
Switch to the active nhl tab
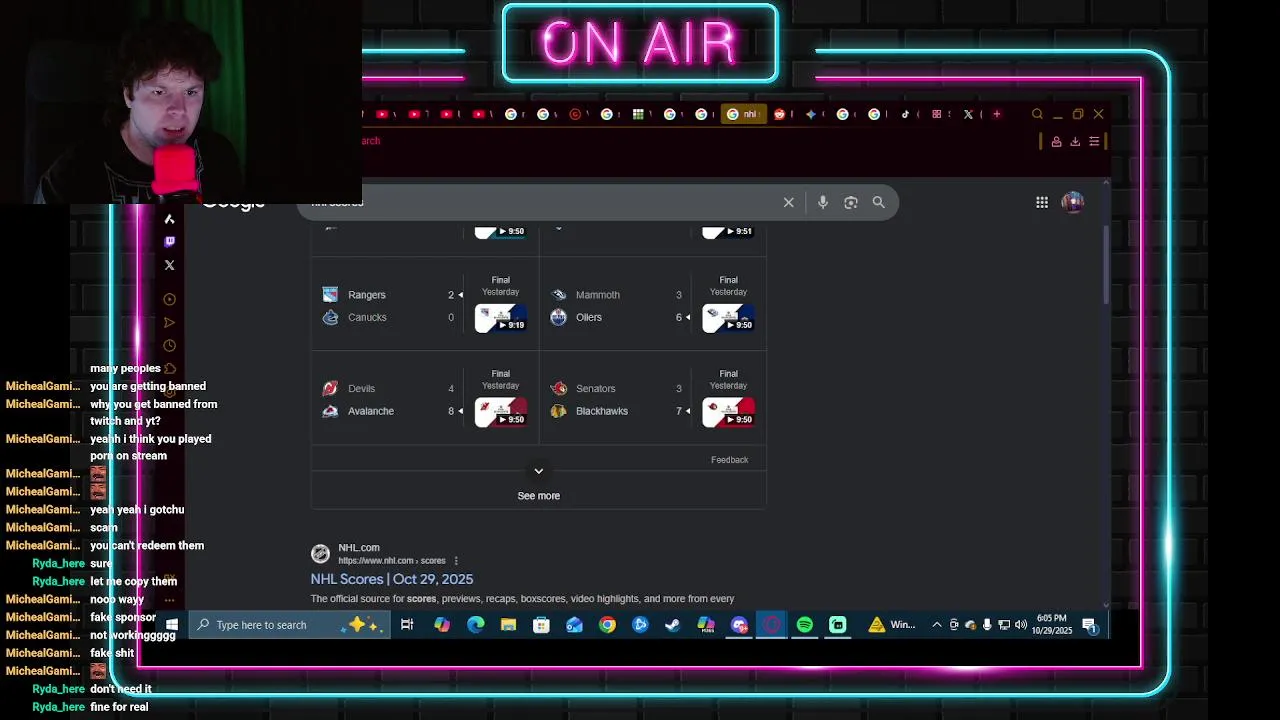(742, 114)
